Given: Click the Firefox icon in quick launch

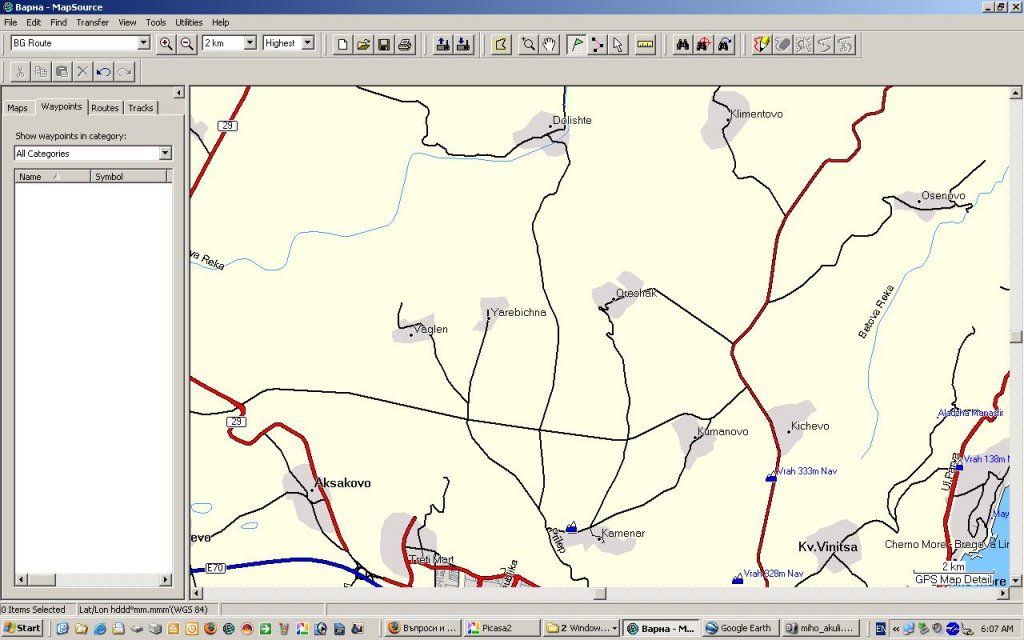Looking at the screenshot, I should [x=210, y=628].
